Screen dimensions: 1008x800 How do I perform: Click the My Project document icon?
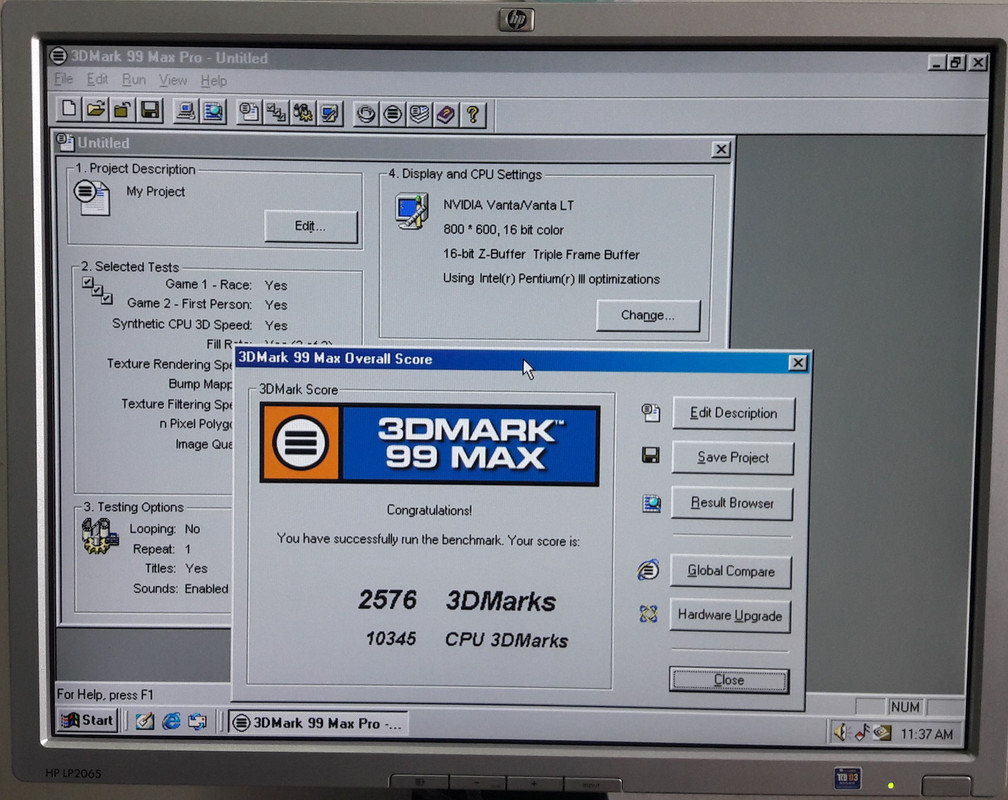coord(92,198)
